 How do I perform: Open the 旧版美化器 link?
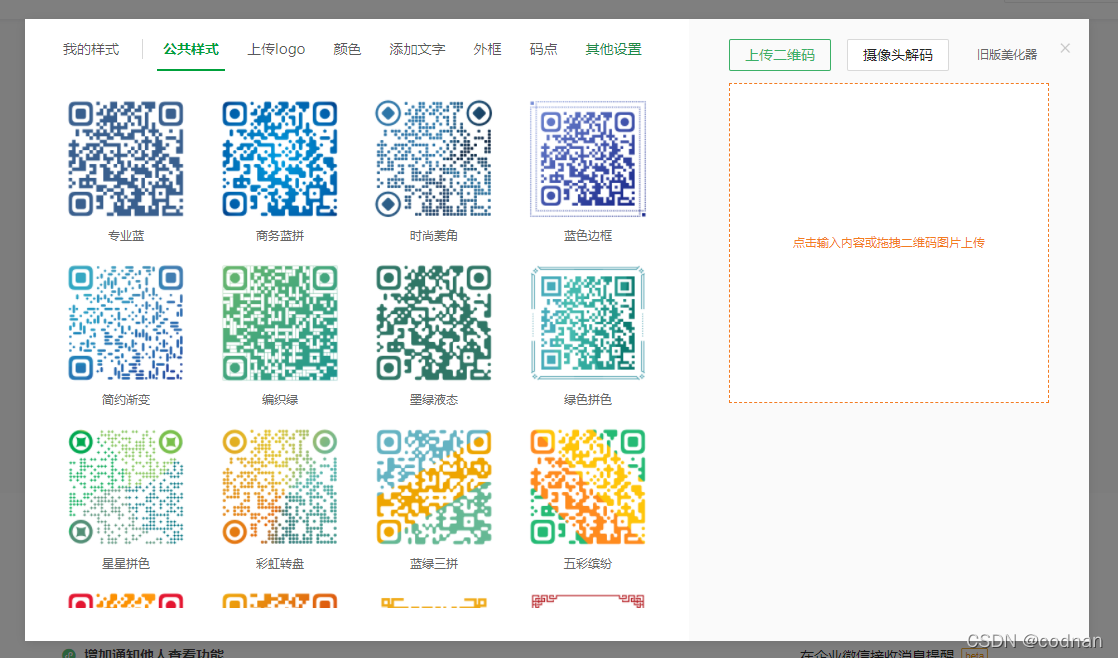point(1007,55)
